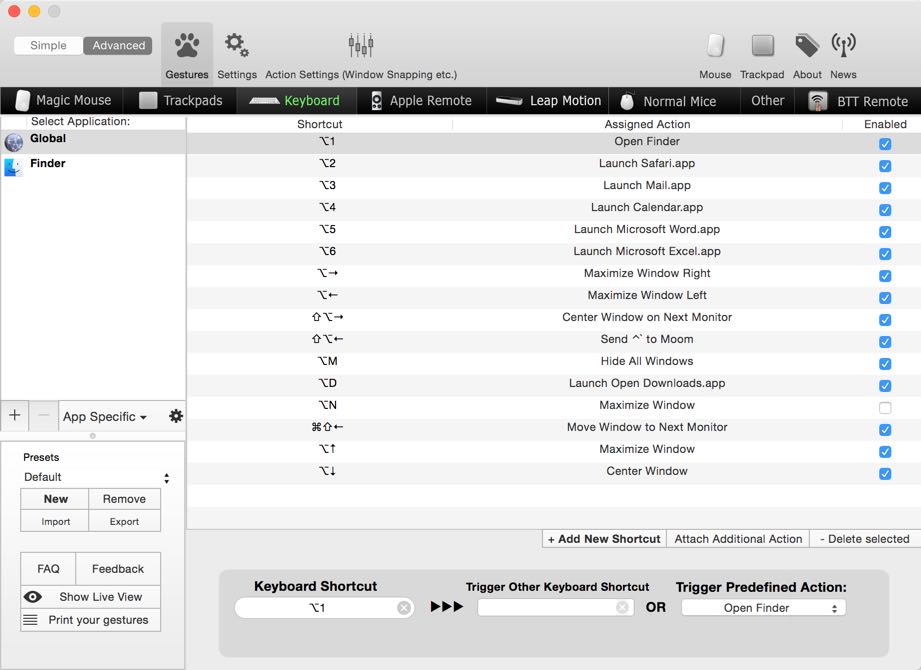Switch to Magic Mouse tab
Screen dimensions: 921x670
click(x=63, y=100)
